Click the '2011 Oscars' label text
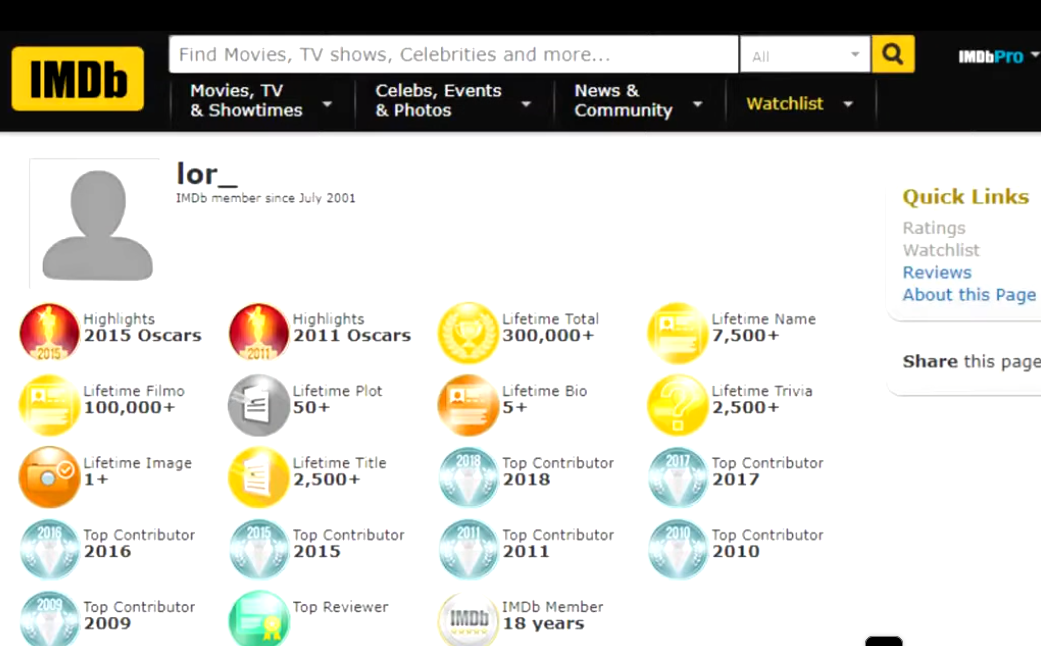The image size is (1041, 646). 352,335
